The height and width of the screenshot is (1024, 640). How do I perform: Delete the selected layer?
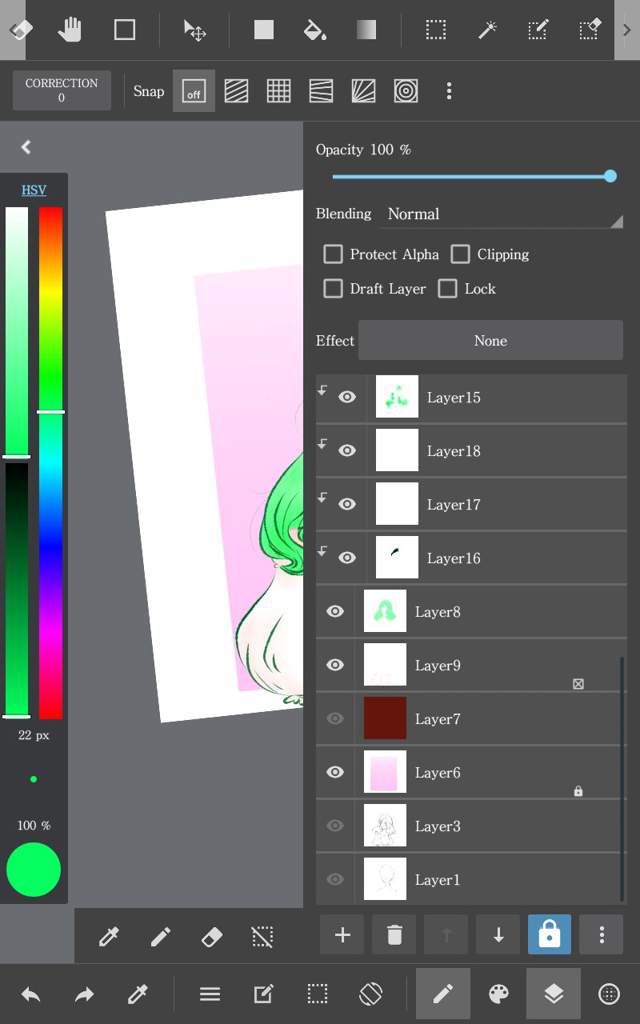[394, 935]
